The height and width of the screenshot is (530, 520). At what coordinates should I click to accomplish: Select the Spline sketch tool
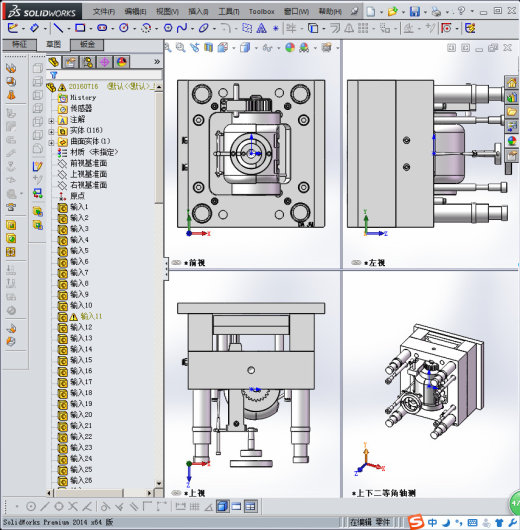[182, 28]
